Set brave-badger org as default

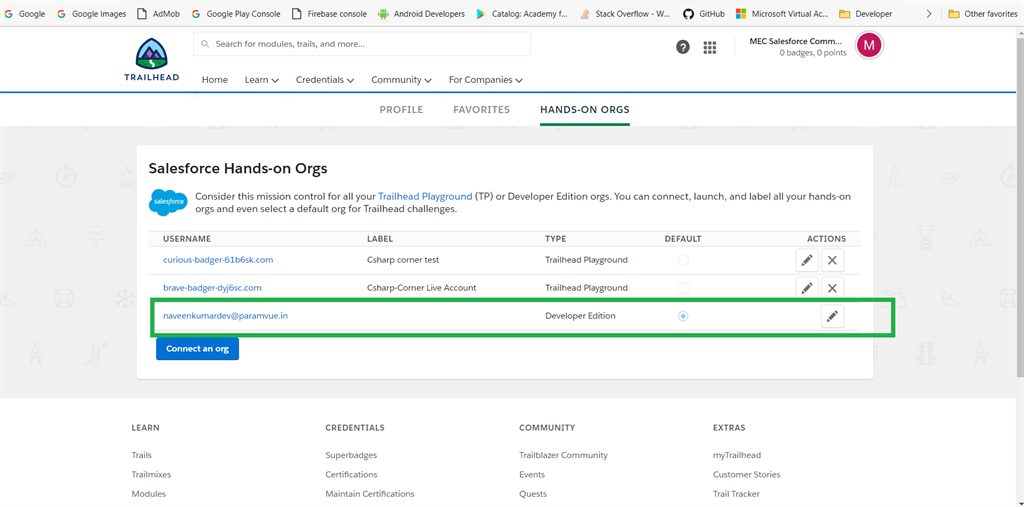point(683,288)
